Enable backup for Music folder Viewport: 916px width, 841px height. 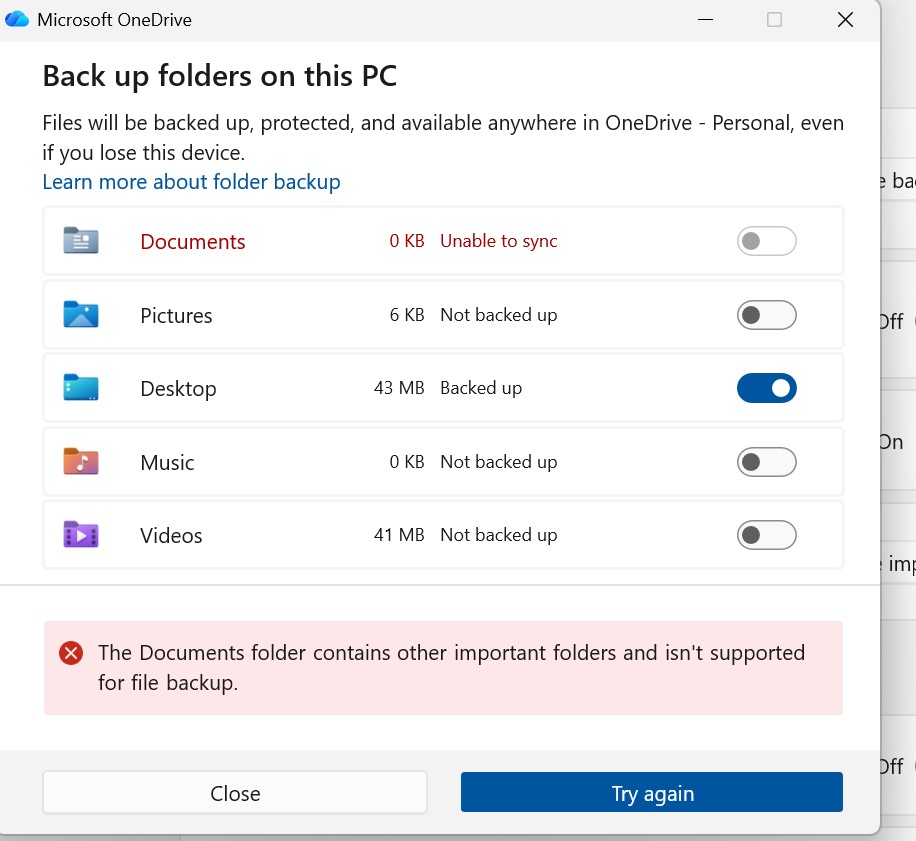point(766,462)
